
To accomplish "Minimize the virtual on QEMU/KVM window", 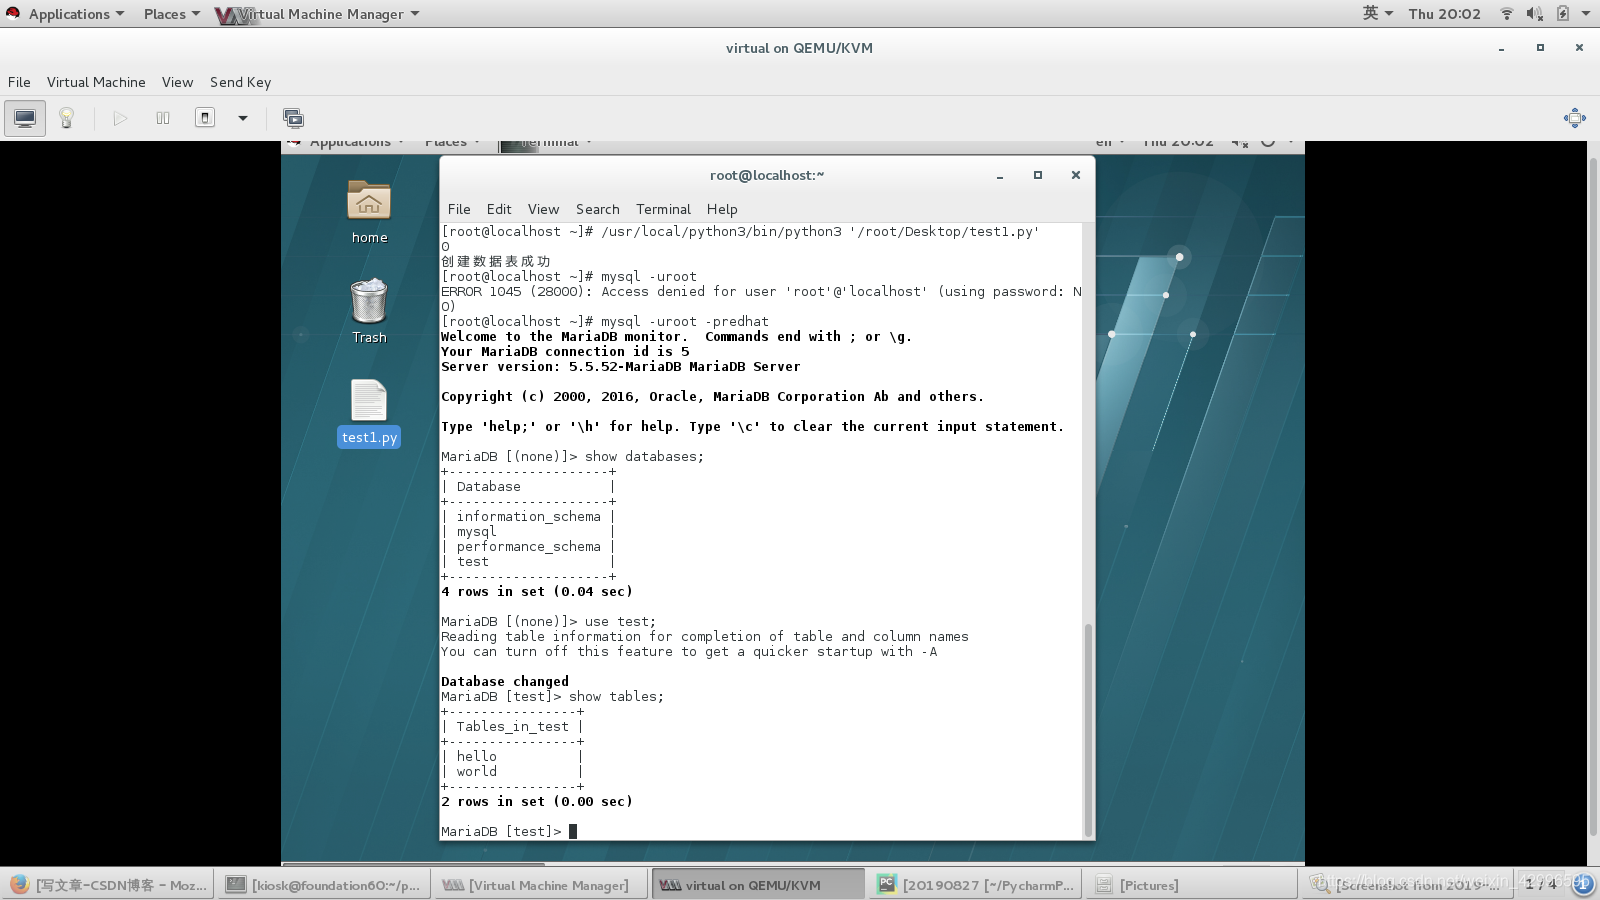I will 1501,48.
